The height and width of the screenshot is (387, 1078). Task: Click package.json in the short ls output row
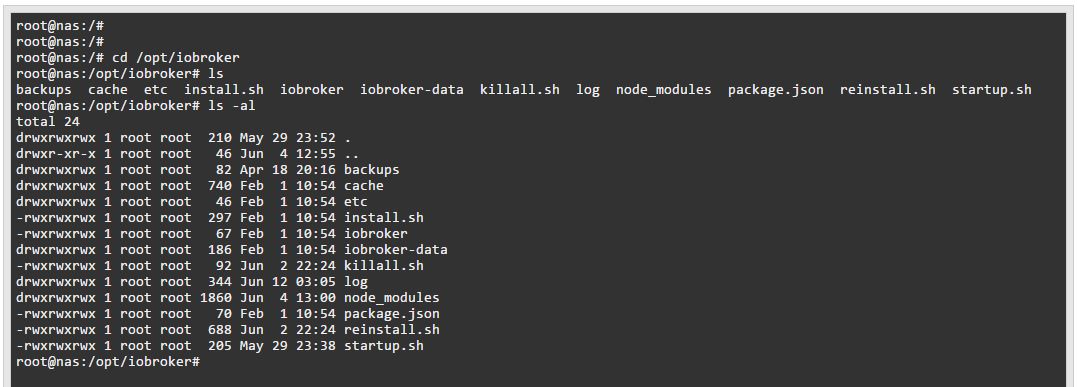(x=776, y=89)
